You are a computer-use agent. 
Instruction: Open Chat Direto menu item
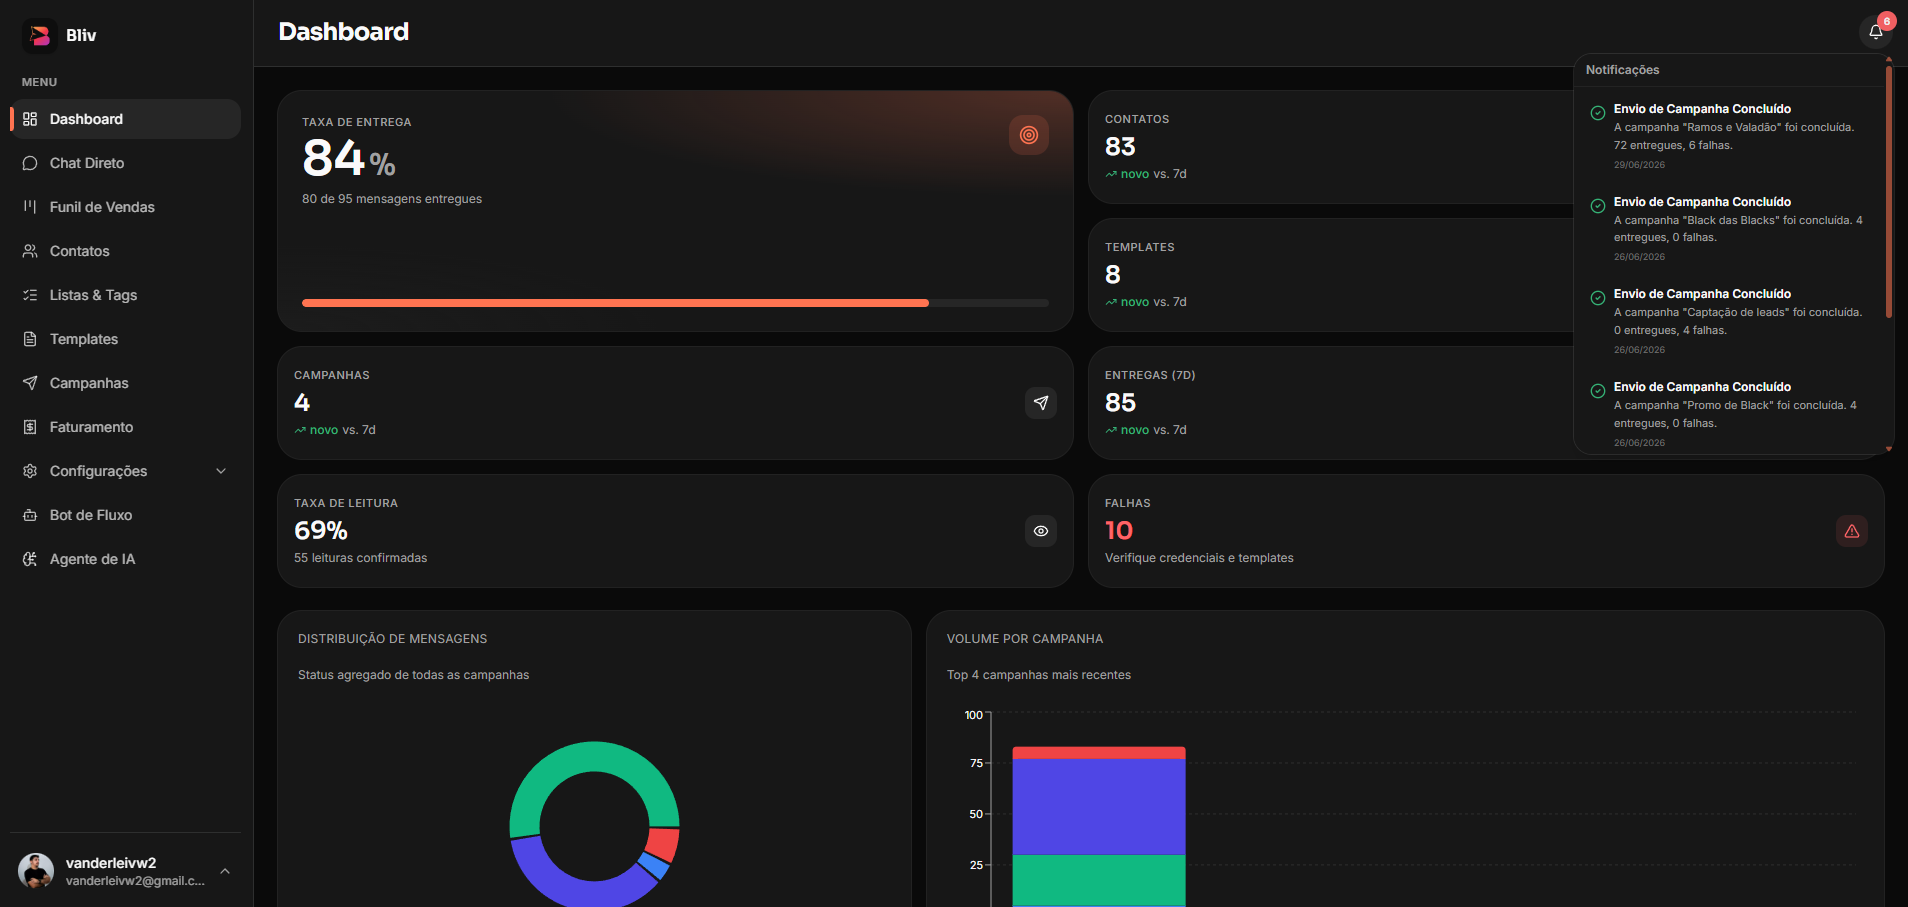126,163
